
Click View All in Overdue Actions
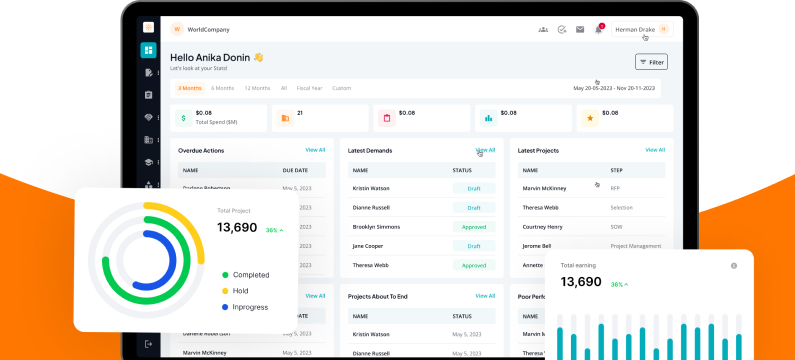pyautogui.click(x=315, y=150)
